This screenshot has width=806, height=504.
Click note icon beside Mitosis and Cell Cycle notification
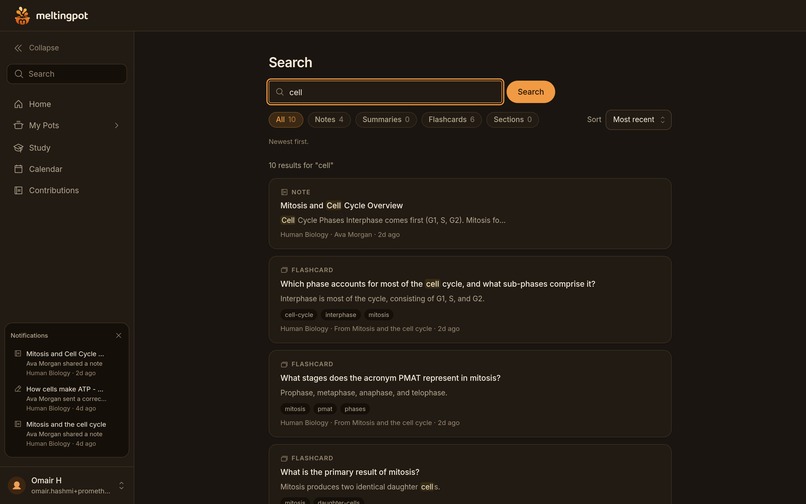(18, 354)
